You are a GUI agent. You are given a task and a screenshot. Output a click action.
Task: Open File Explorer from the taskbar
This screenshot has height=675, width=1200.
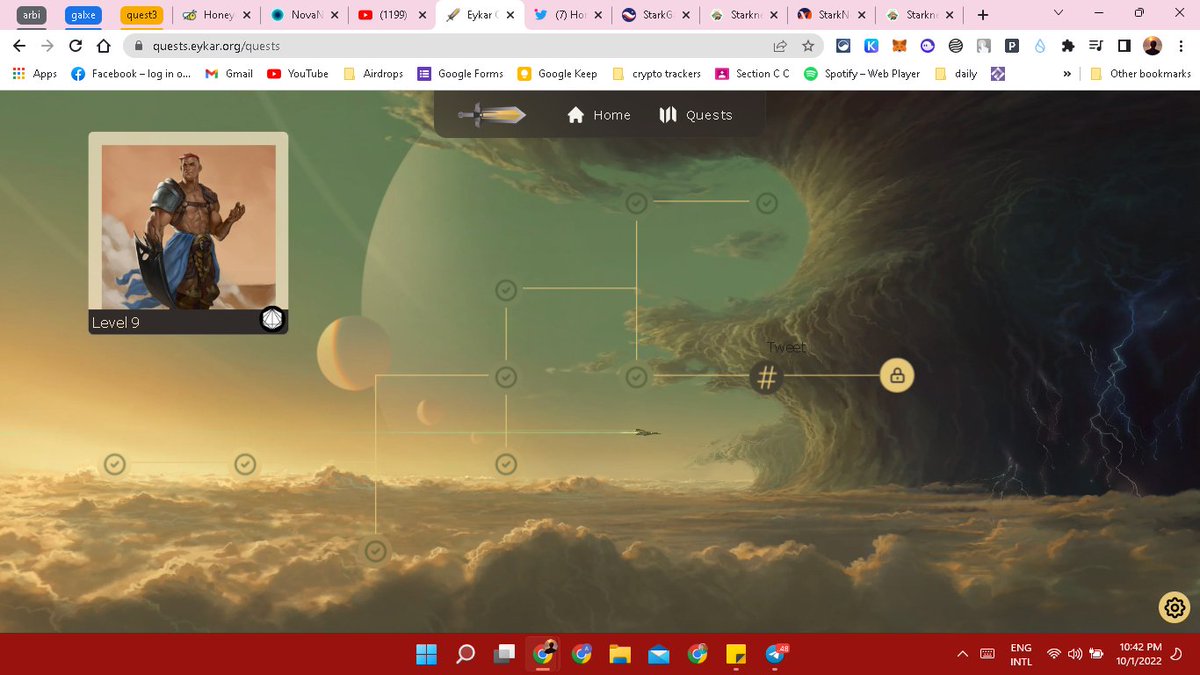click(620, 655)
